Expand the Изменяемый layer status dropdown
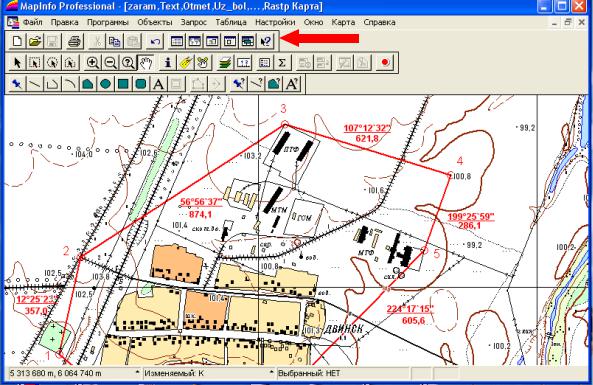 pos(271,373)
